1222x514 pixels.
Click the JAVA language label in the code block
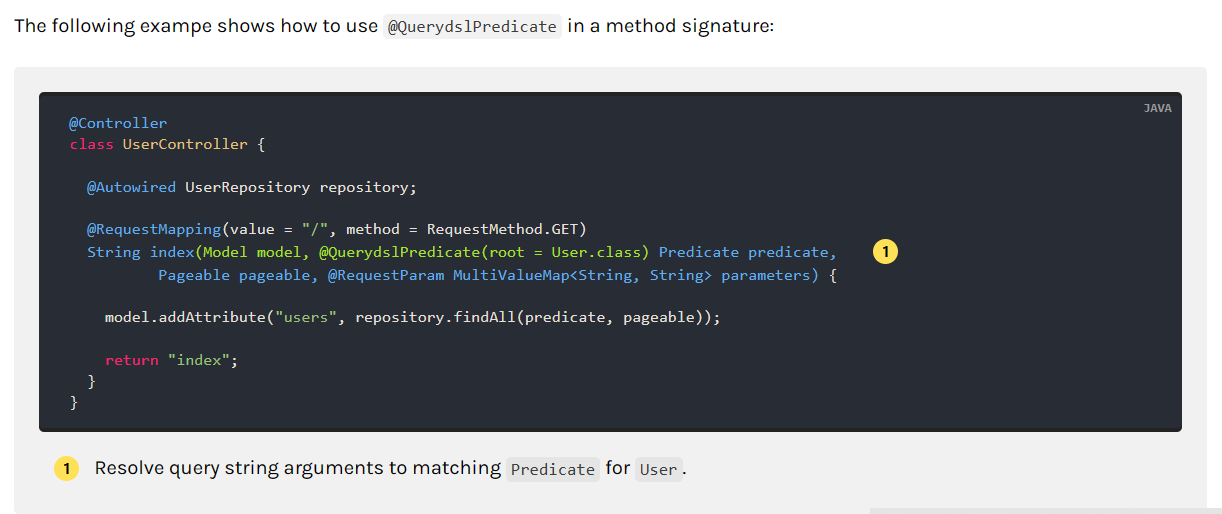coord(1157,108)
